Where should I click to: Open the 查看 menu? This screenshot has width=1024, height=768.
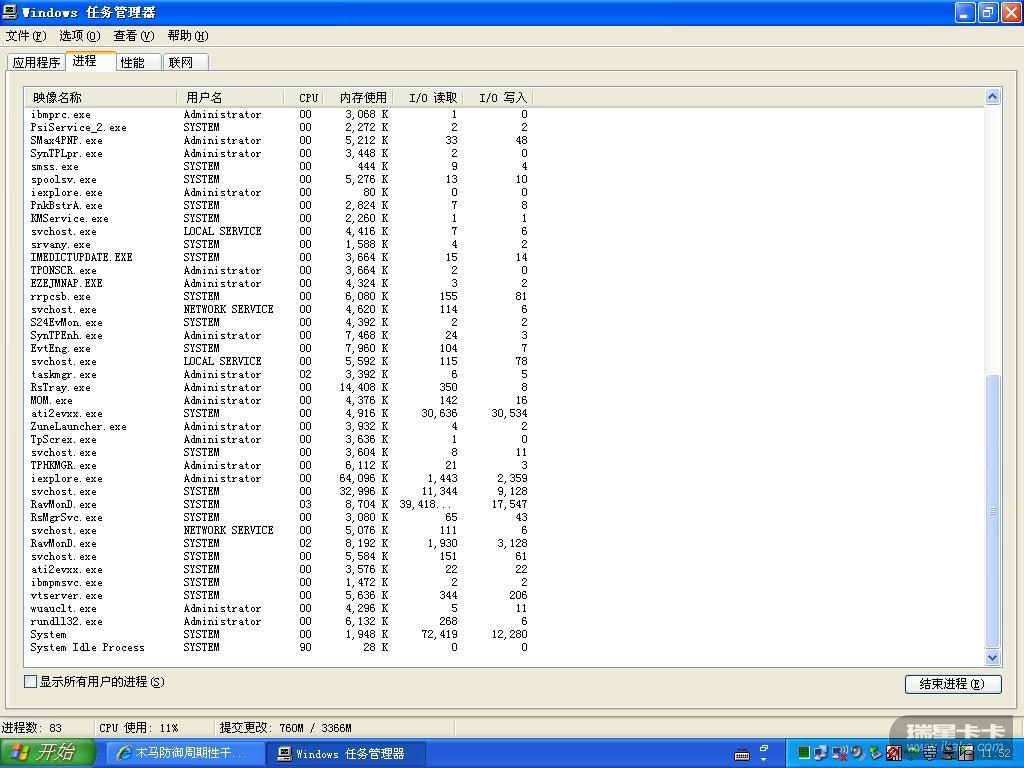(x=134, y=36)
